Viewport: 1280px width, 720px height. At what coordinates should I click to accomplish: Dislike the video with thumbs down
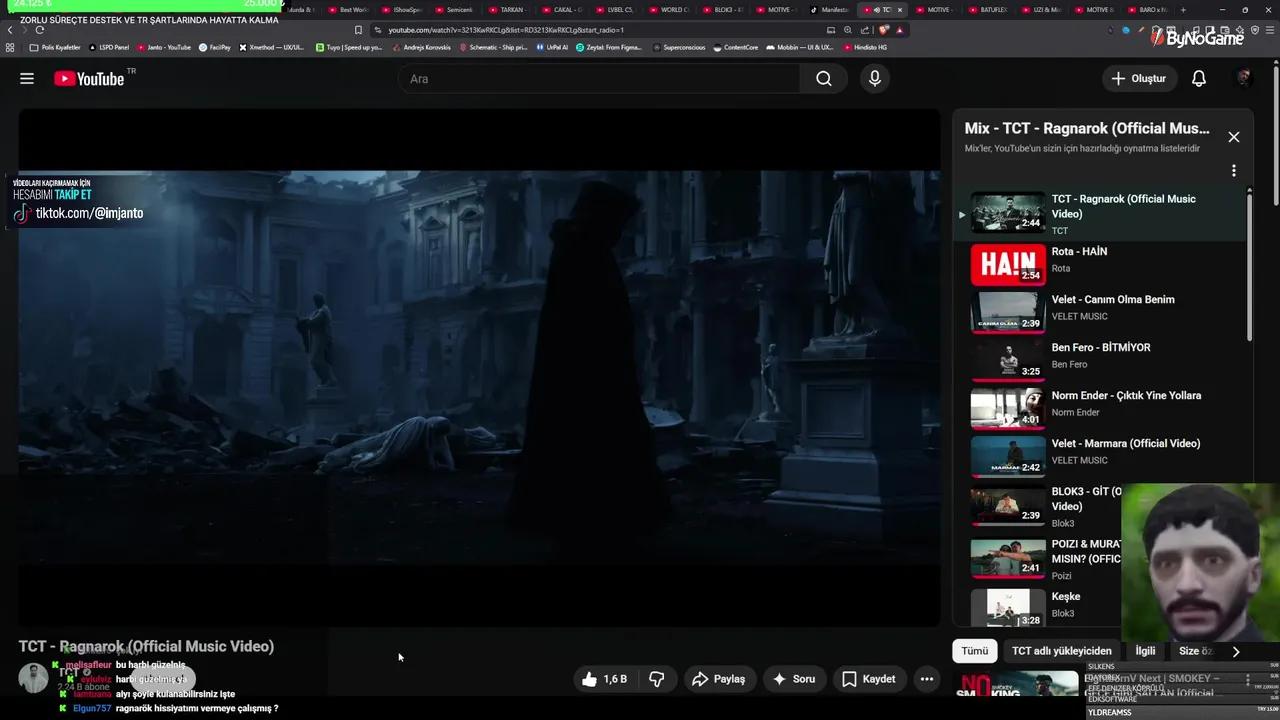(657, 679)
